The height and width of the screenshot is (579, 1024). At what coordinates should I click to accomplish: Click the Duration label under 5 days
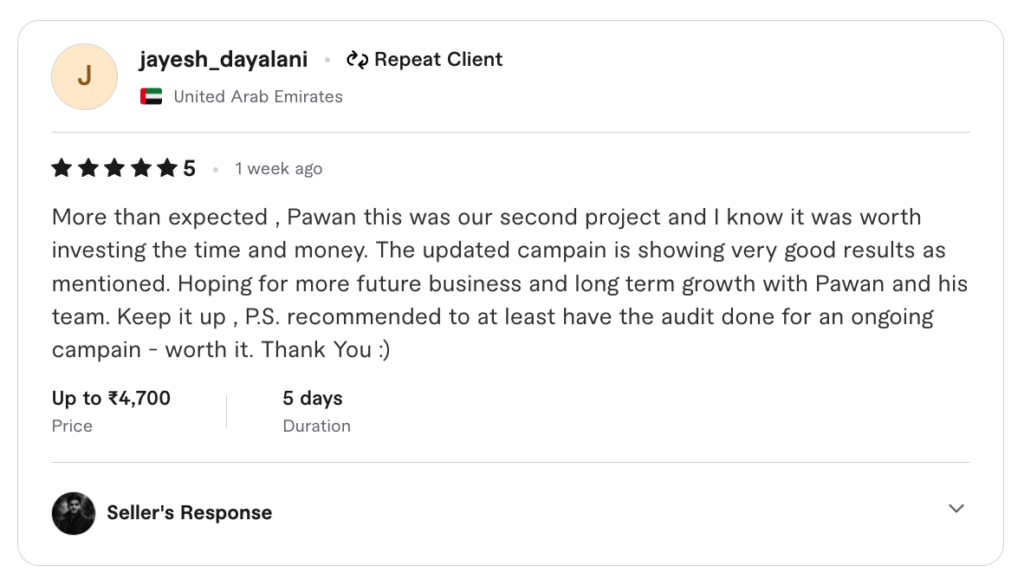pos(316,426)
